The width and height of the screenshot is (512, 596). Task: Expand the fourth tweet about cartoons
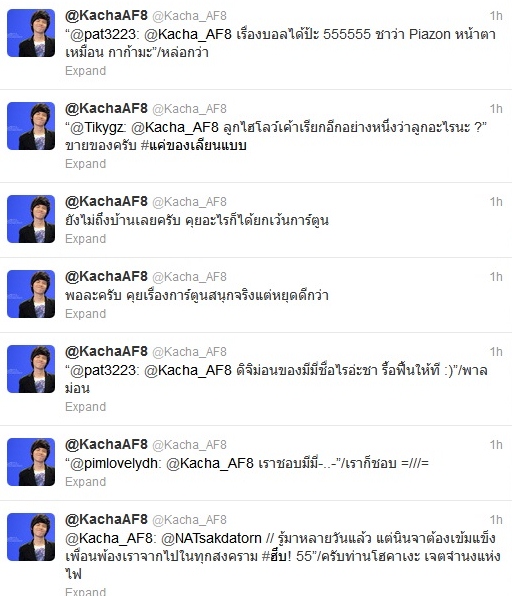[x=86, y=314]
